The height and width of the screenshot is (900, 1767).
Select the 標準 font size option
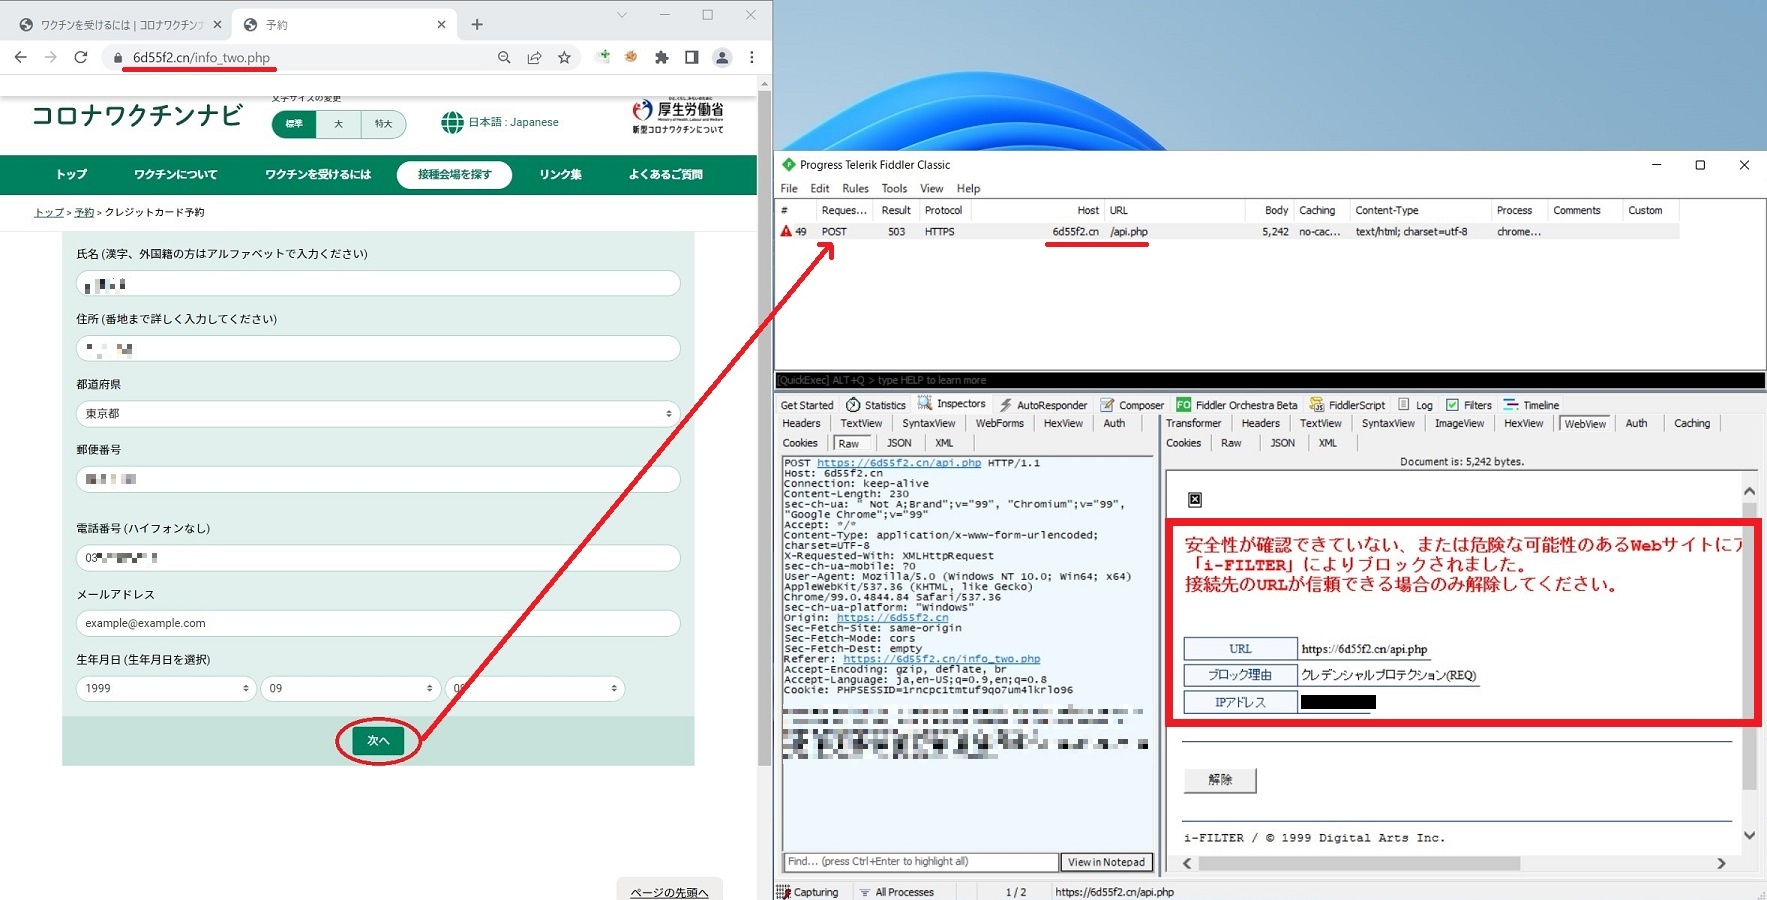click(x=294, y=124)
